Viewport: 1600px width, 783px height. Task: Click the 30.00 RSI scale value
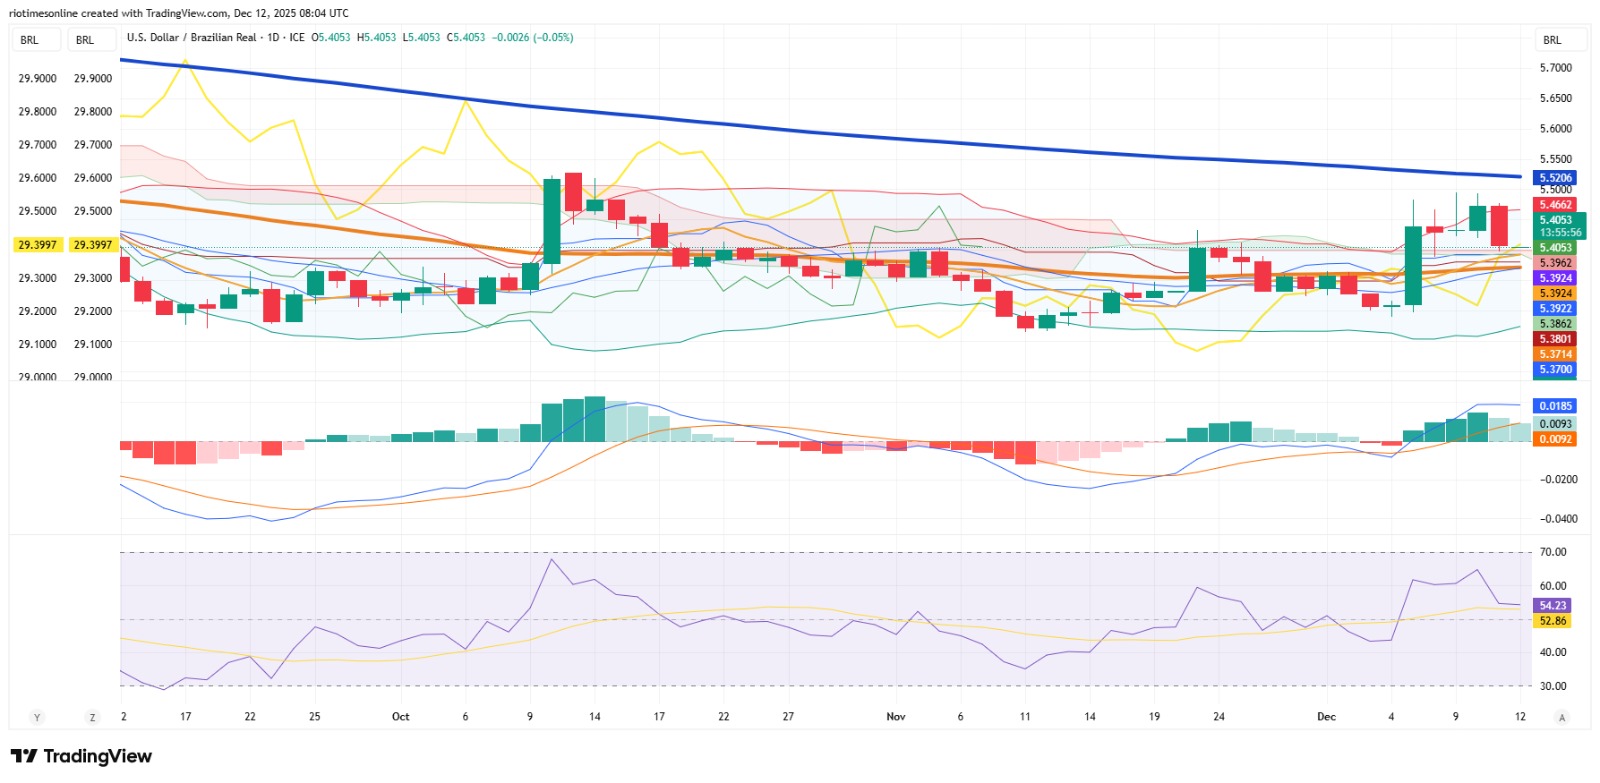[1553, 686]
